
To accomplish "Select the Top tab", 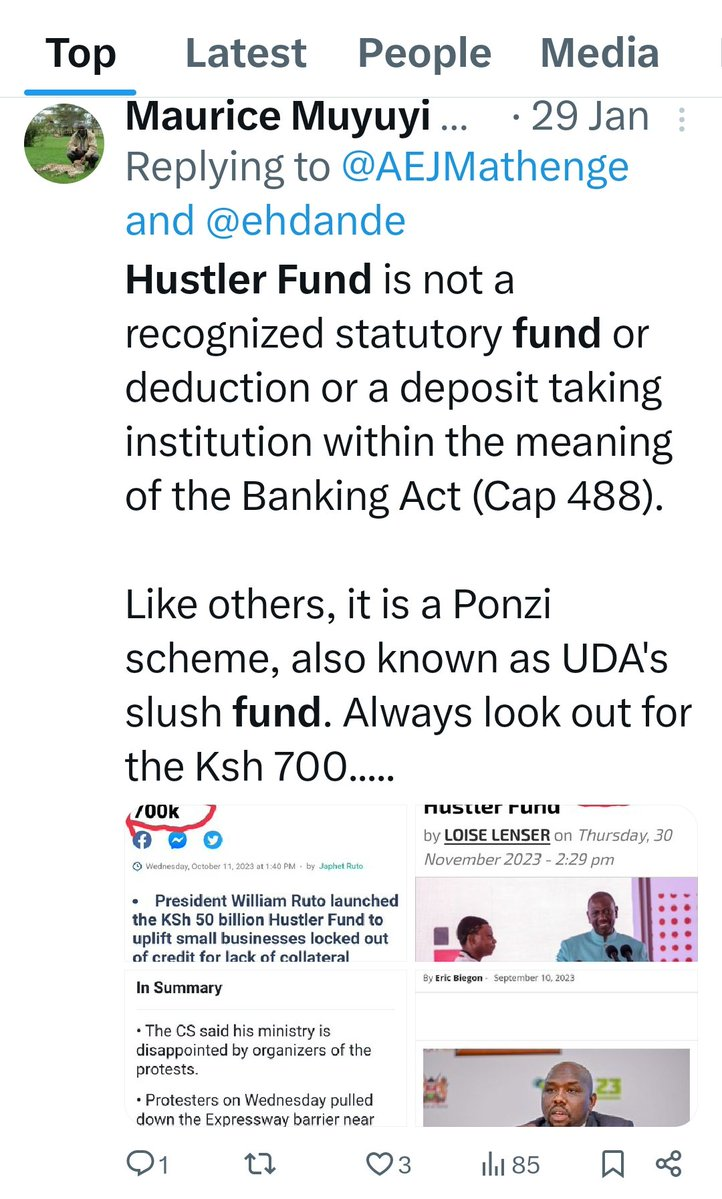I will (79, 53).
